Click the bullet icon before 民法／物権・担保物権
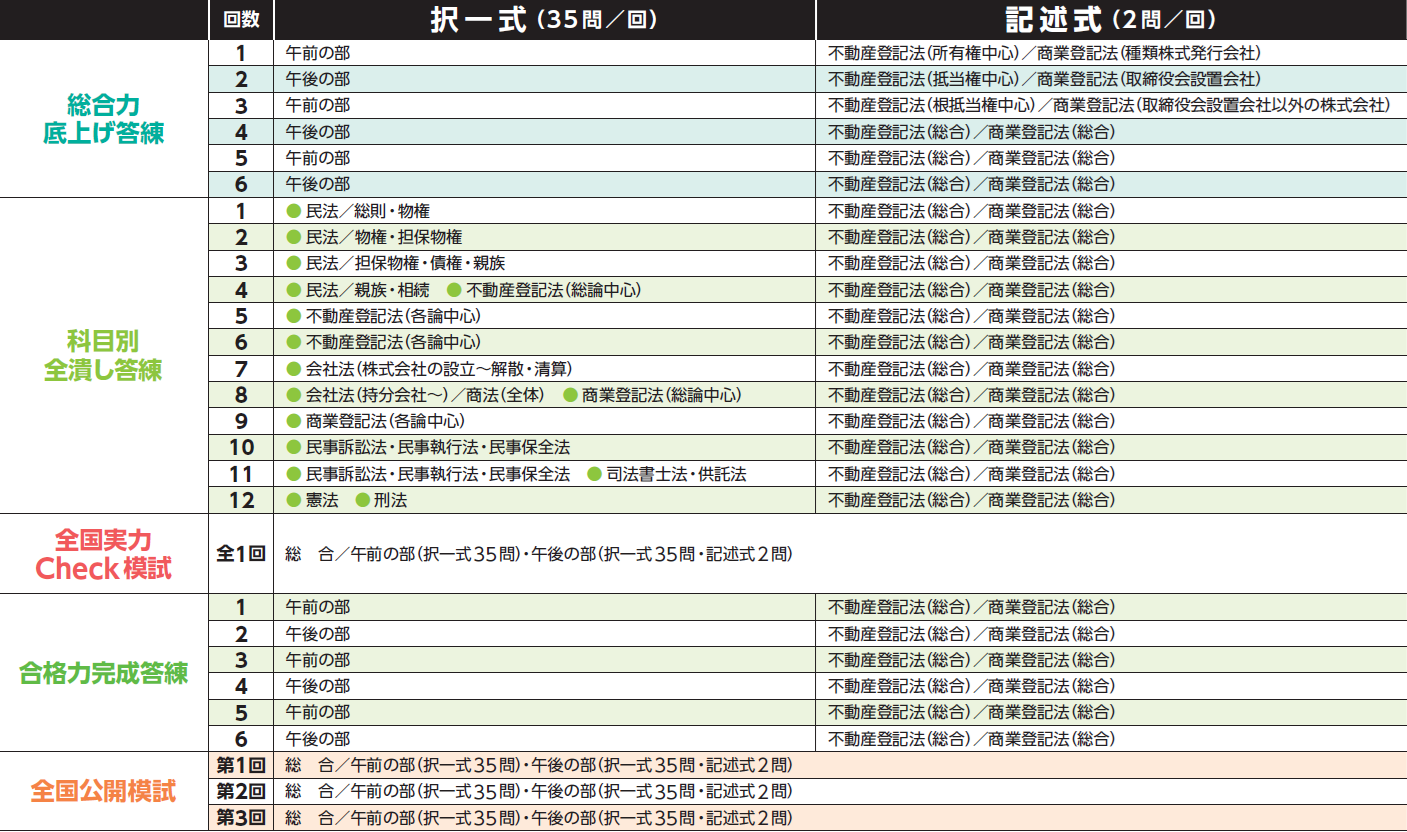The width and height of the screenshot is (1407, 832). pyautogui.click(x=291, y=237)
